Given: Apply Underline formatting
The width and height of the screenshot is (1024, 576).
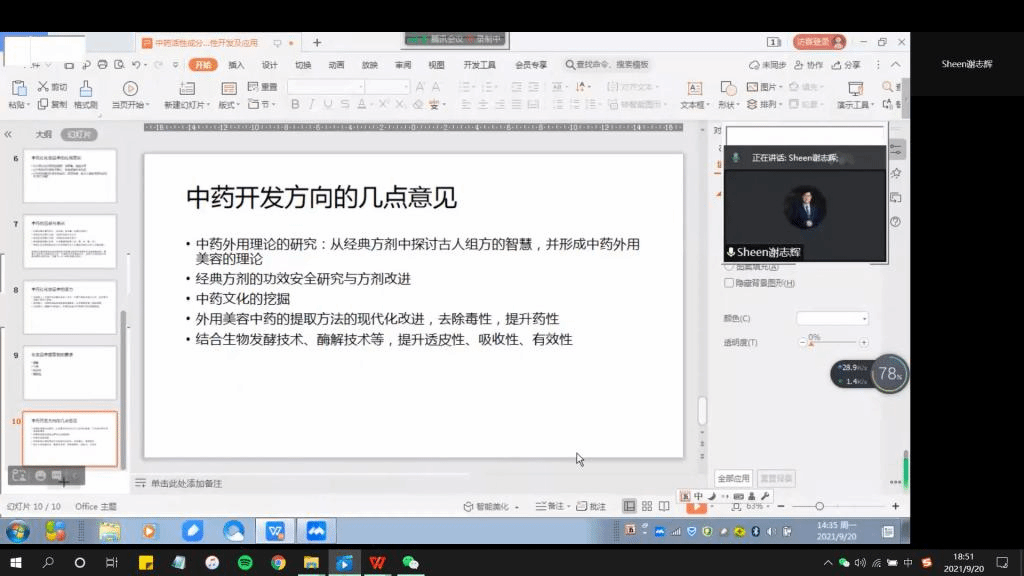Looking at the screenshot, I should pos(328,104).
